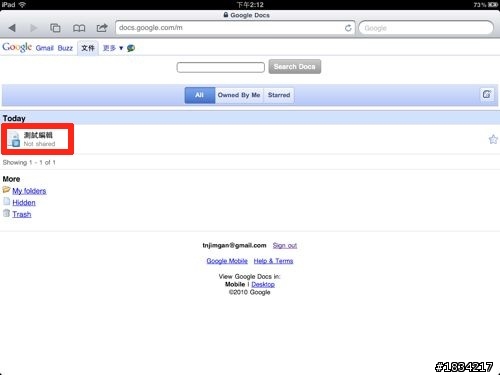The width and height of the screenshot is (500, 375).
Task: Star the 測試編輯 document
Action: pos(493,139)
